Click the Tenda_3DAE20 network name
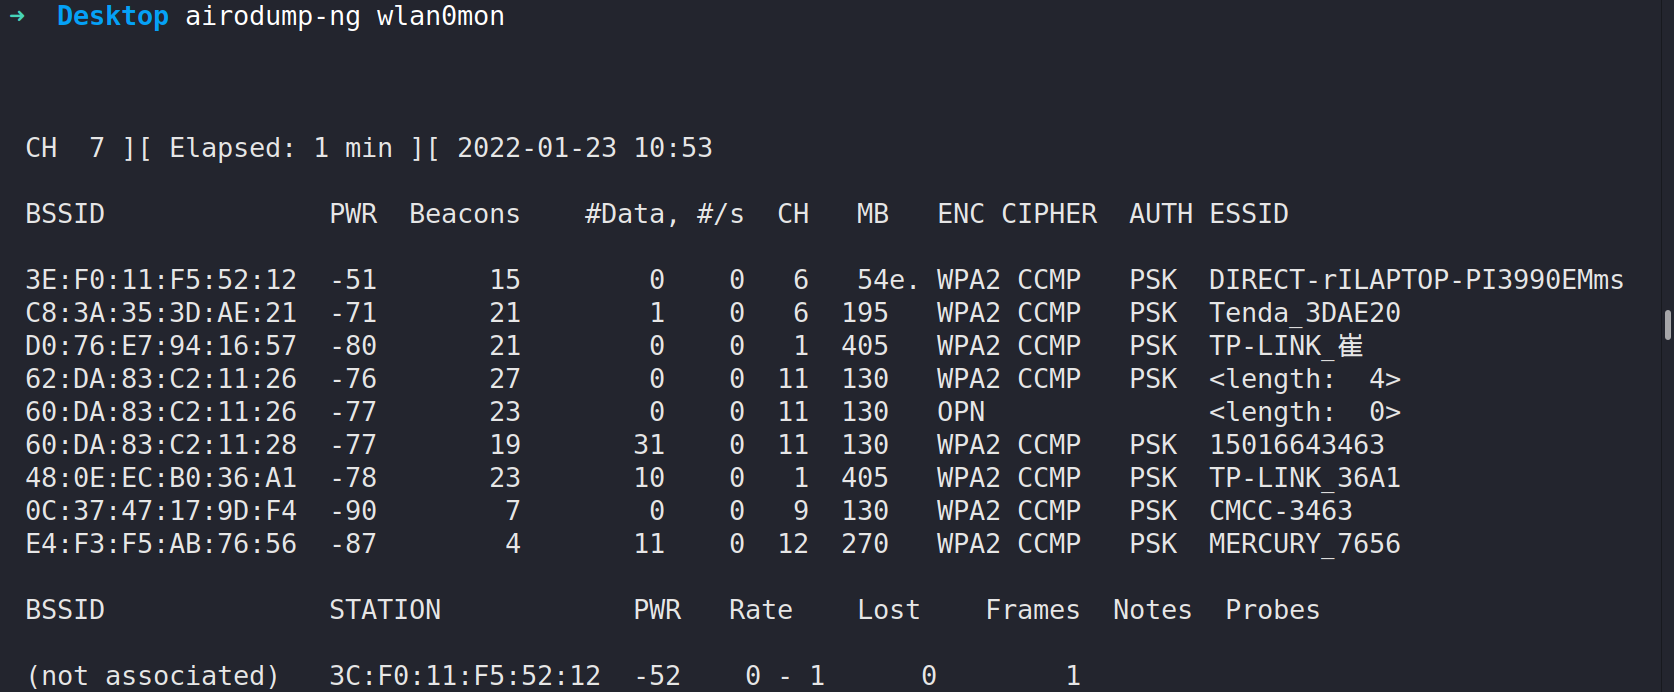Screen dimensions: 1674x692 click(1304, 313)
